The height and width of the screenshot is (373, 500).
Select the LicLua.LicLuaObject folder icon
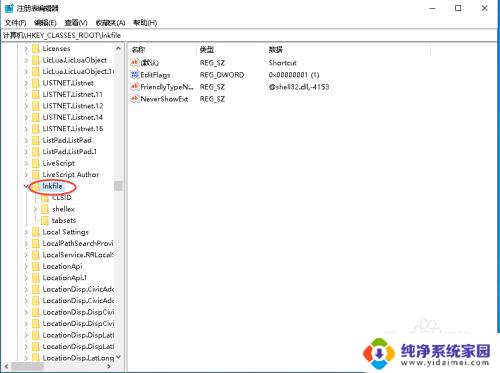tap(36, 60)
